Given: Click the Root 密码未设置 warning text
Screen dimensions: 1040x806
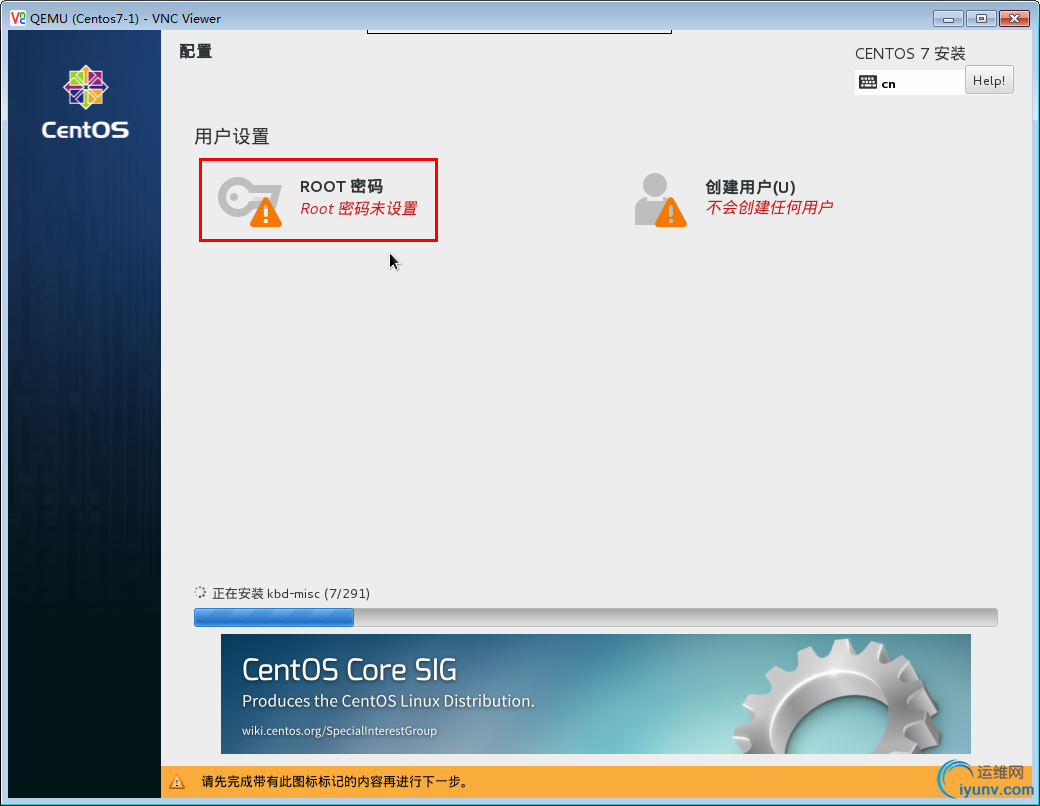Looking at the screenshot, I should pyautogui.click(x=359, y=208).
